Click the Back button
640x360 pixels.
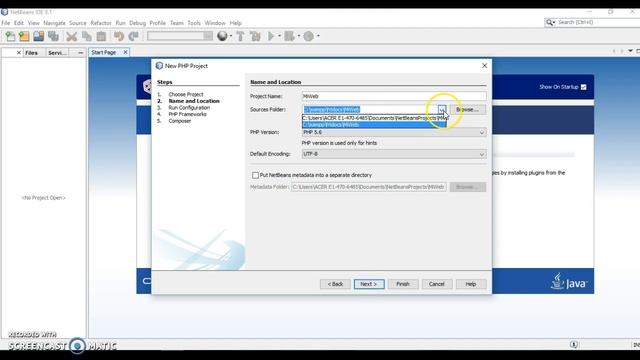(335, 284)
